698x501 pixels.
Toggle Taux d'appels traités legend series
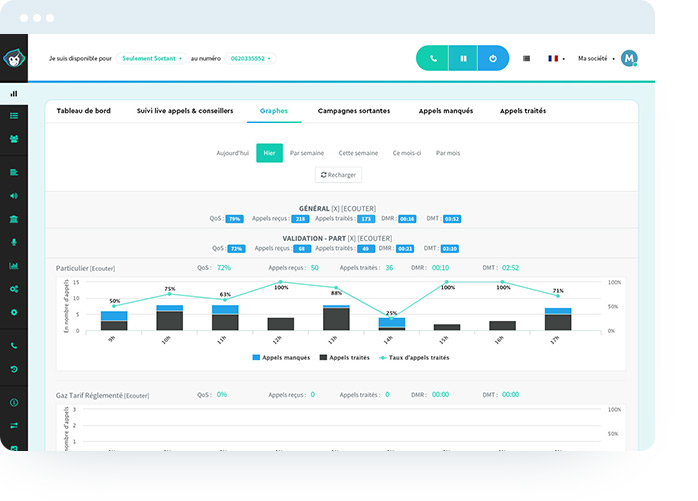click(414, 358)
